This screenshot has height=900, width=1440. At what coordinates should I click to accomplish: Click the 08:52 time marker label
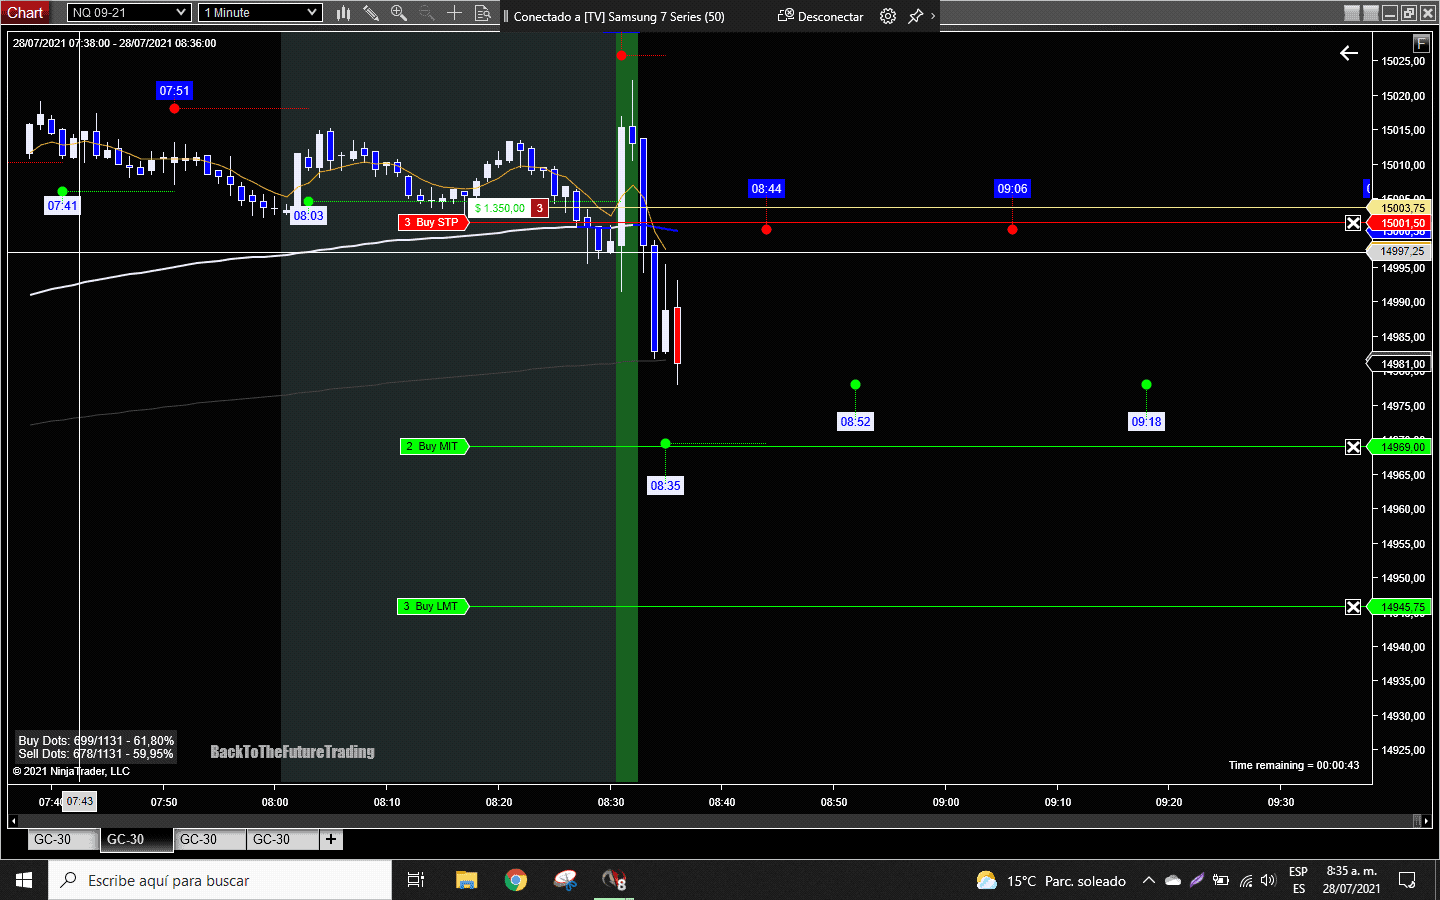pyautogui.click(x=855, y=422)
